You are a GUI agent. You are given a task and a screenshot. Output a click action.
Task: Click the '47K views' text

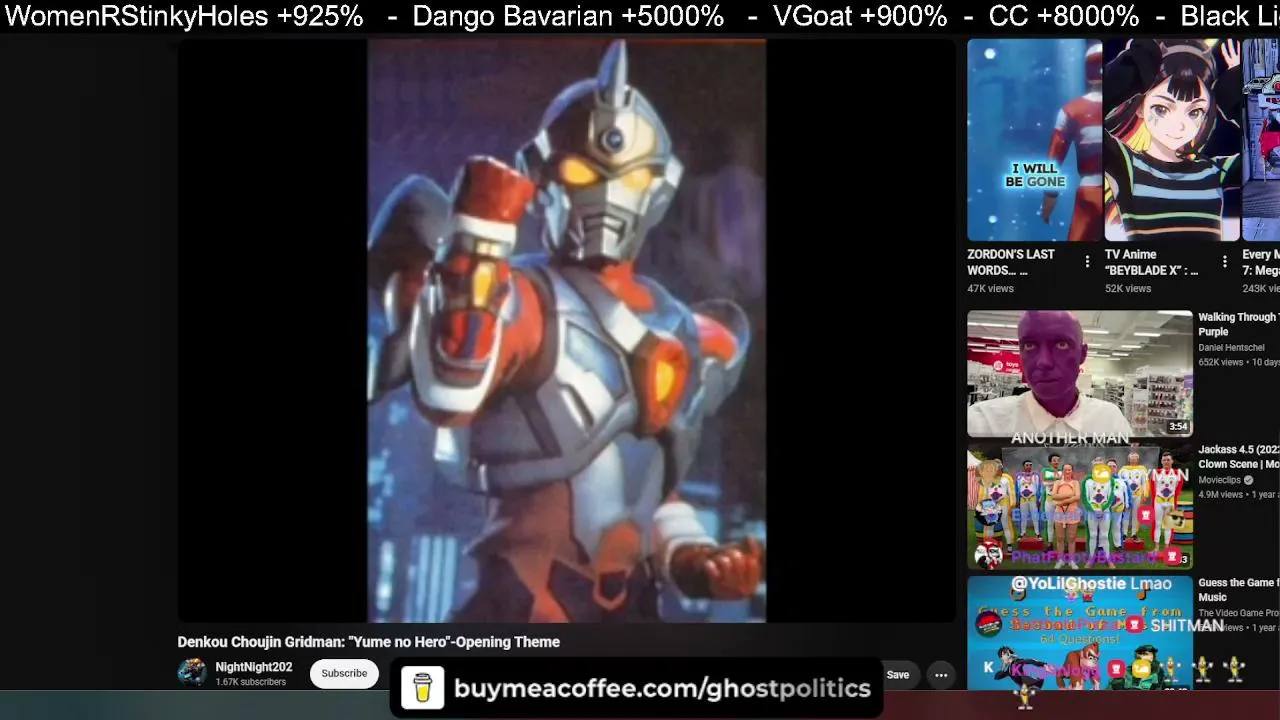pyautogui.click(x=990, y=288)
